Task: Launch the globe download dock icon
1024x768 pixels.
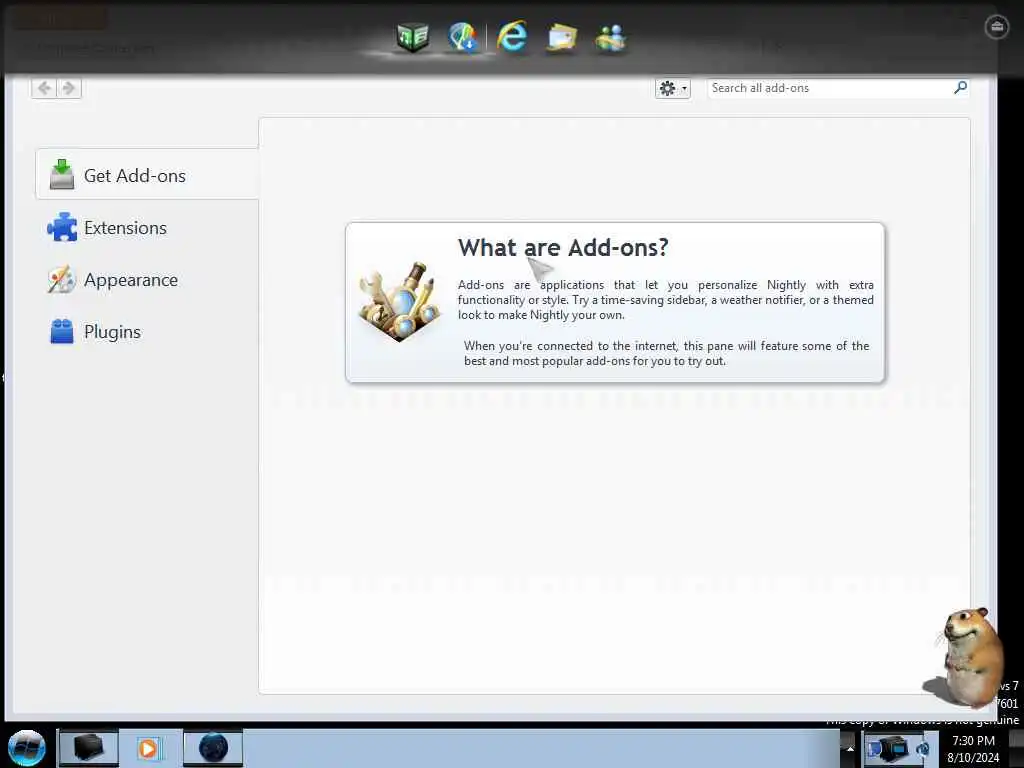Action: [x=463, y=37]
